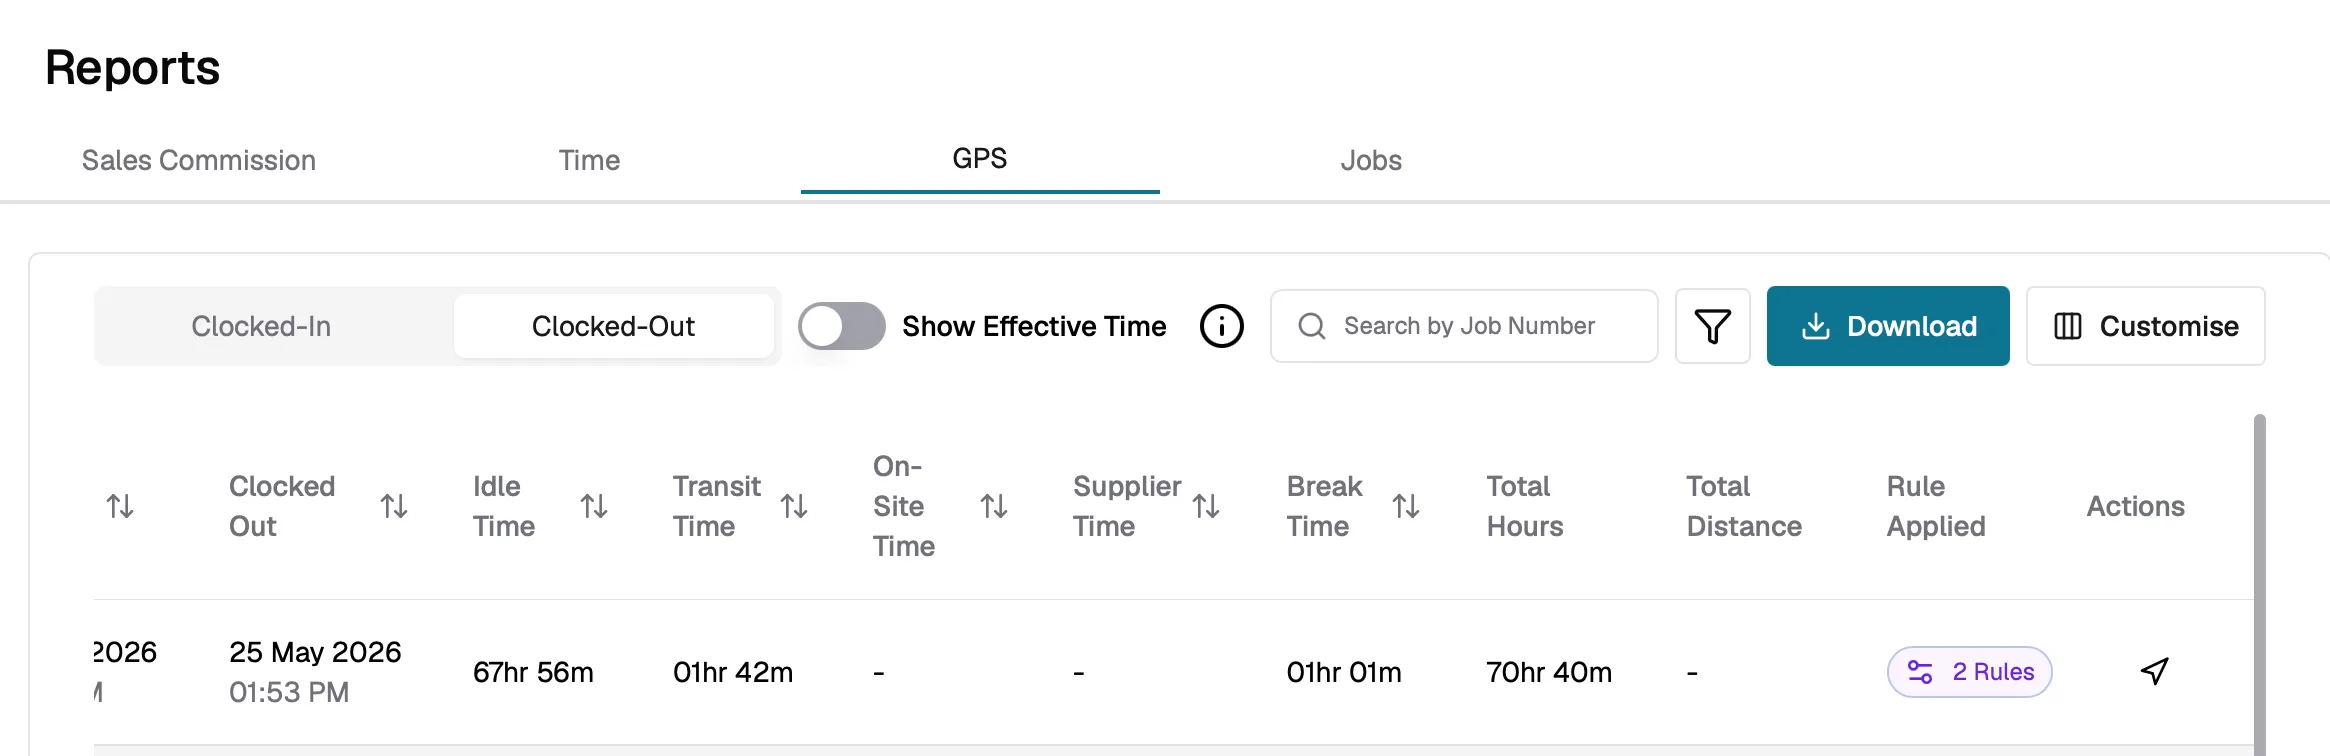Sort by Break Time column arrows
Image resolution: width=2330 pixels, height=756 pixels.
tap(1406, 506)
